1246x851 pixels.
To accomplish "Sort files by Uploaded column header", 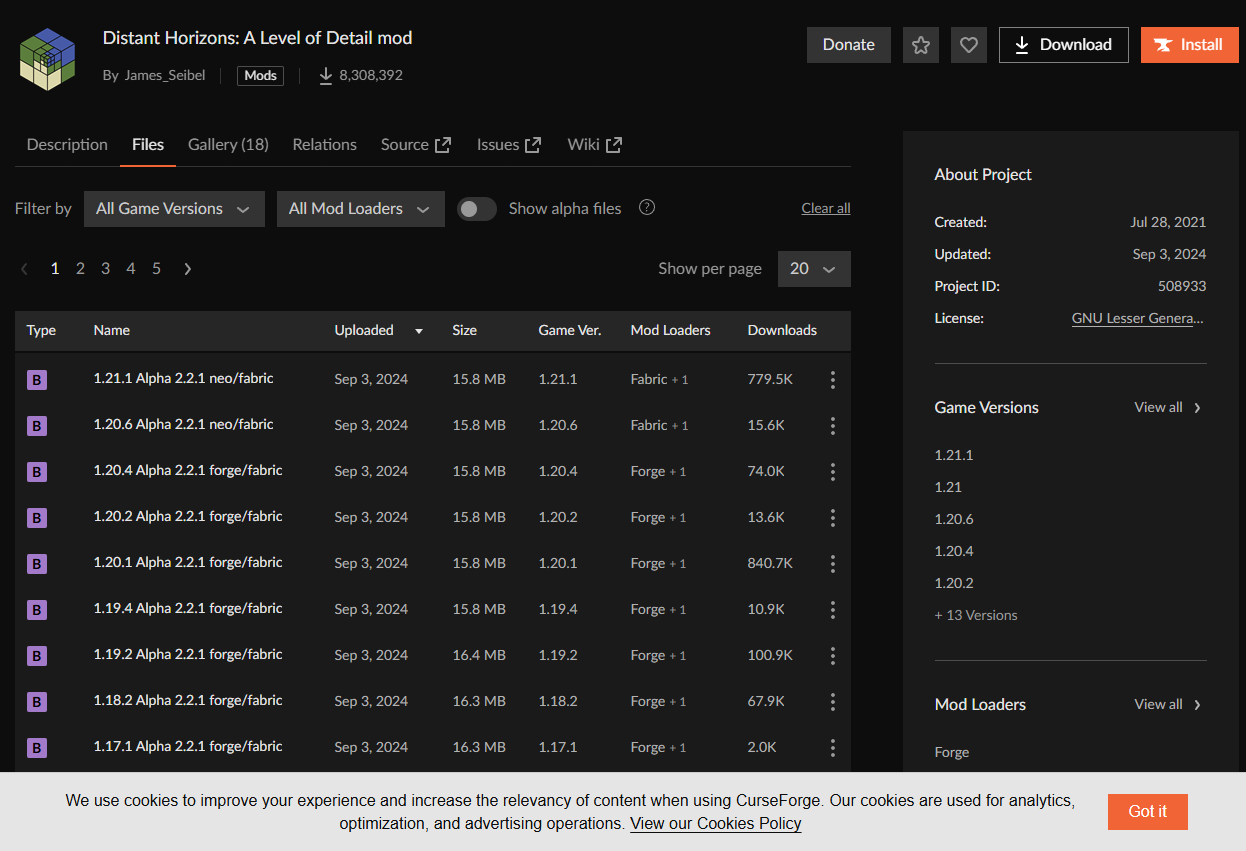I will (x=365, y=331).
